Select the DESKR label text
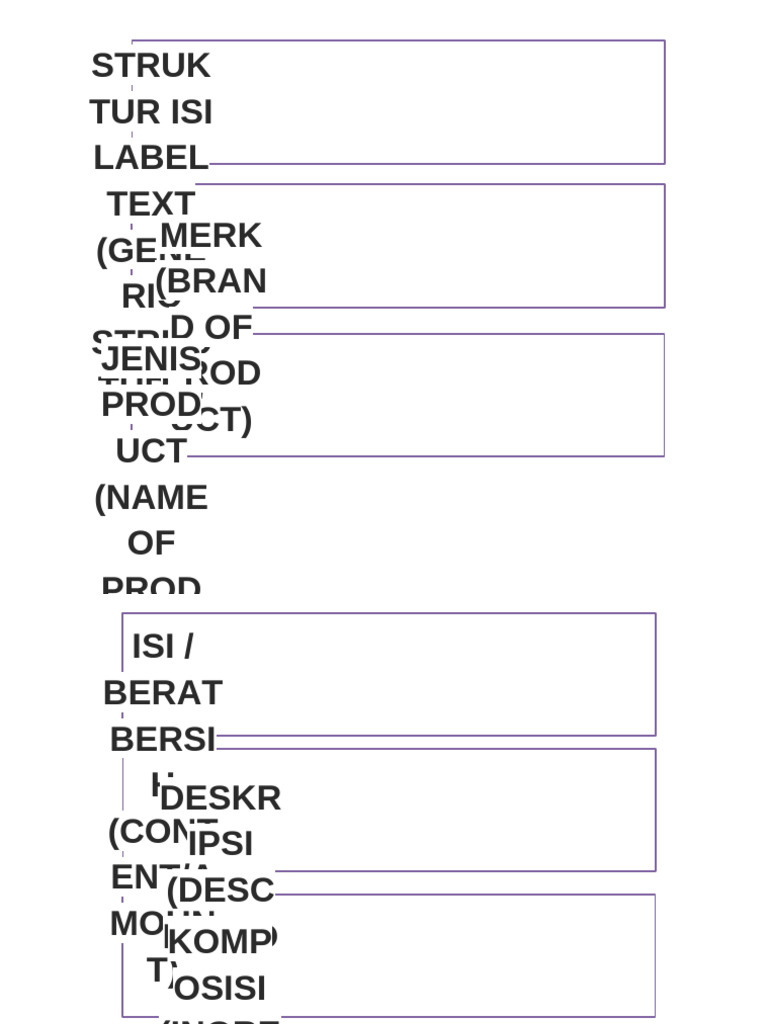Viewport: 768px width, 1024px height. (x=221, y=798)
